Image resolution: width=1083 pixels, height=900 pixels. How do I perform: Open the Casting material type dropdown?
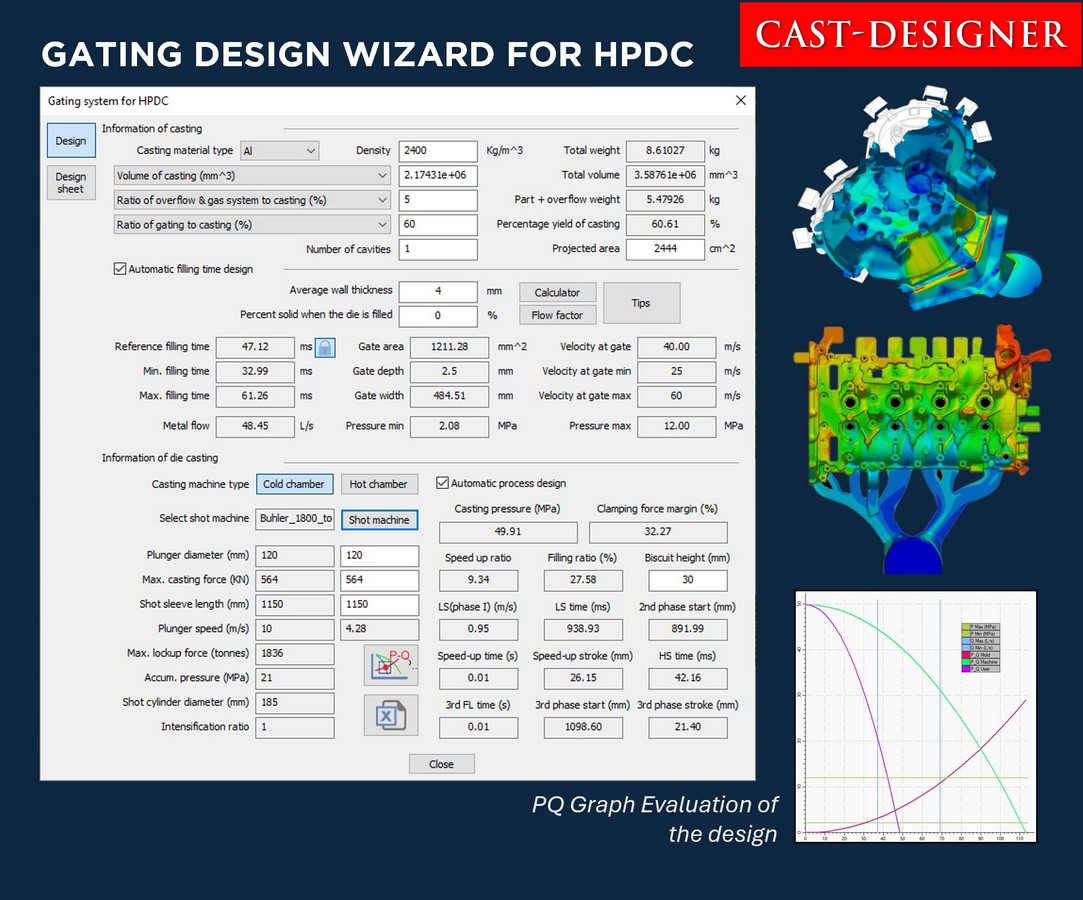(279, 151)
